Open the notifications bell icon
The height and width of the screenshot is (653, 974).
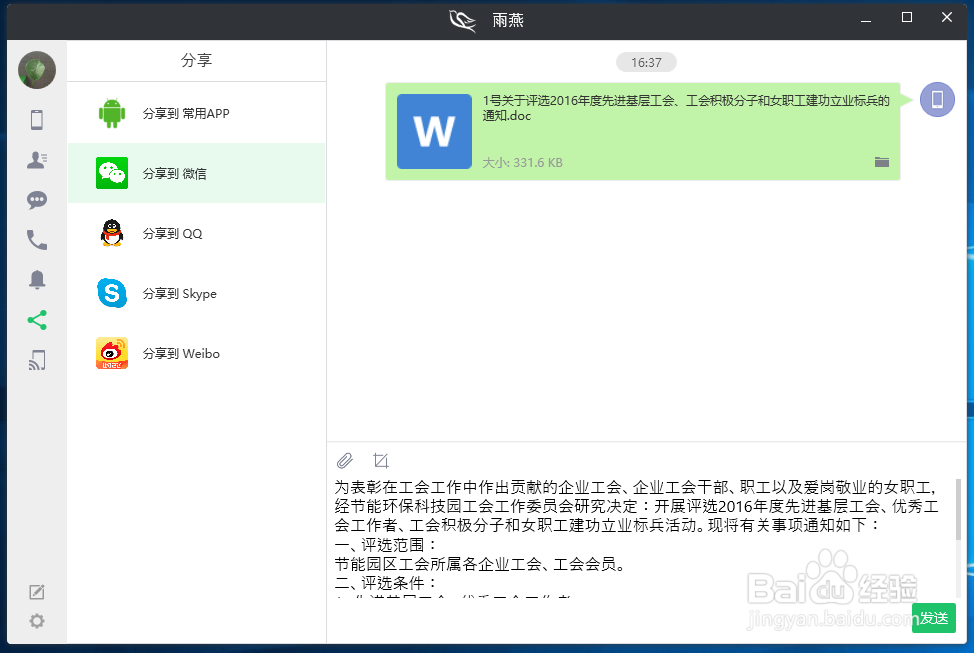point(37,279)
